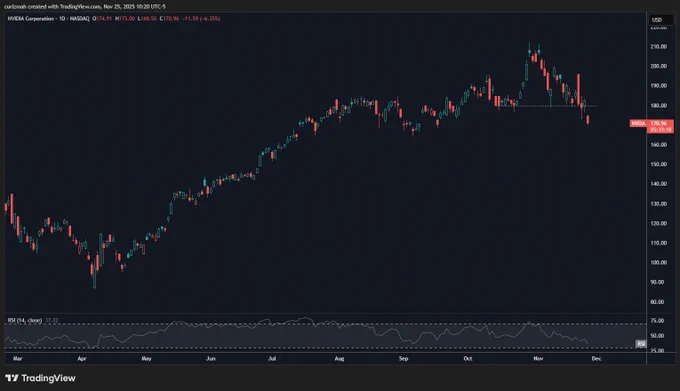Click the 210.00 price axis label

658,46
